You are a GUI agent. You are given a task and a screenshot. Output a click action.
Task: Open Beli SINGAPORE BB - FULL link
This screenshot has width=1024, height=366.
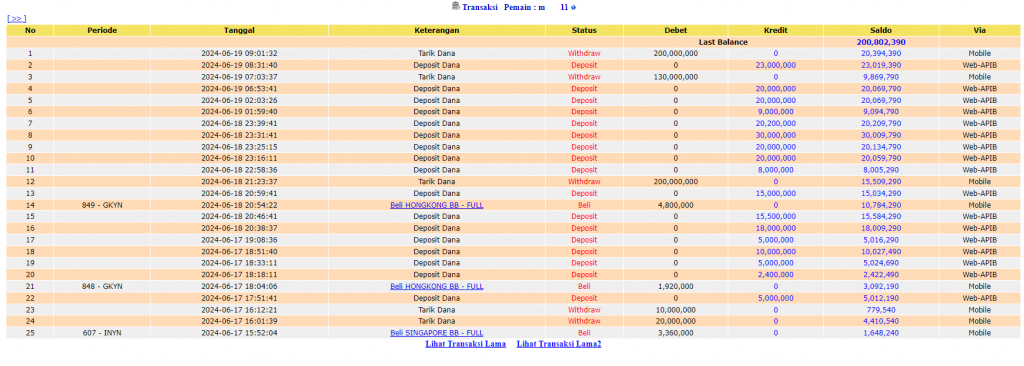437,333
